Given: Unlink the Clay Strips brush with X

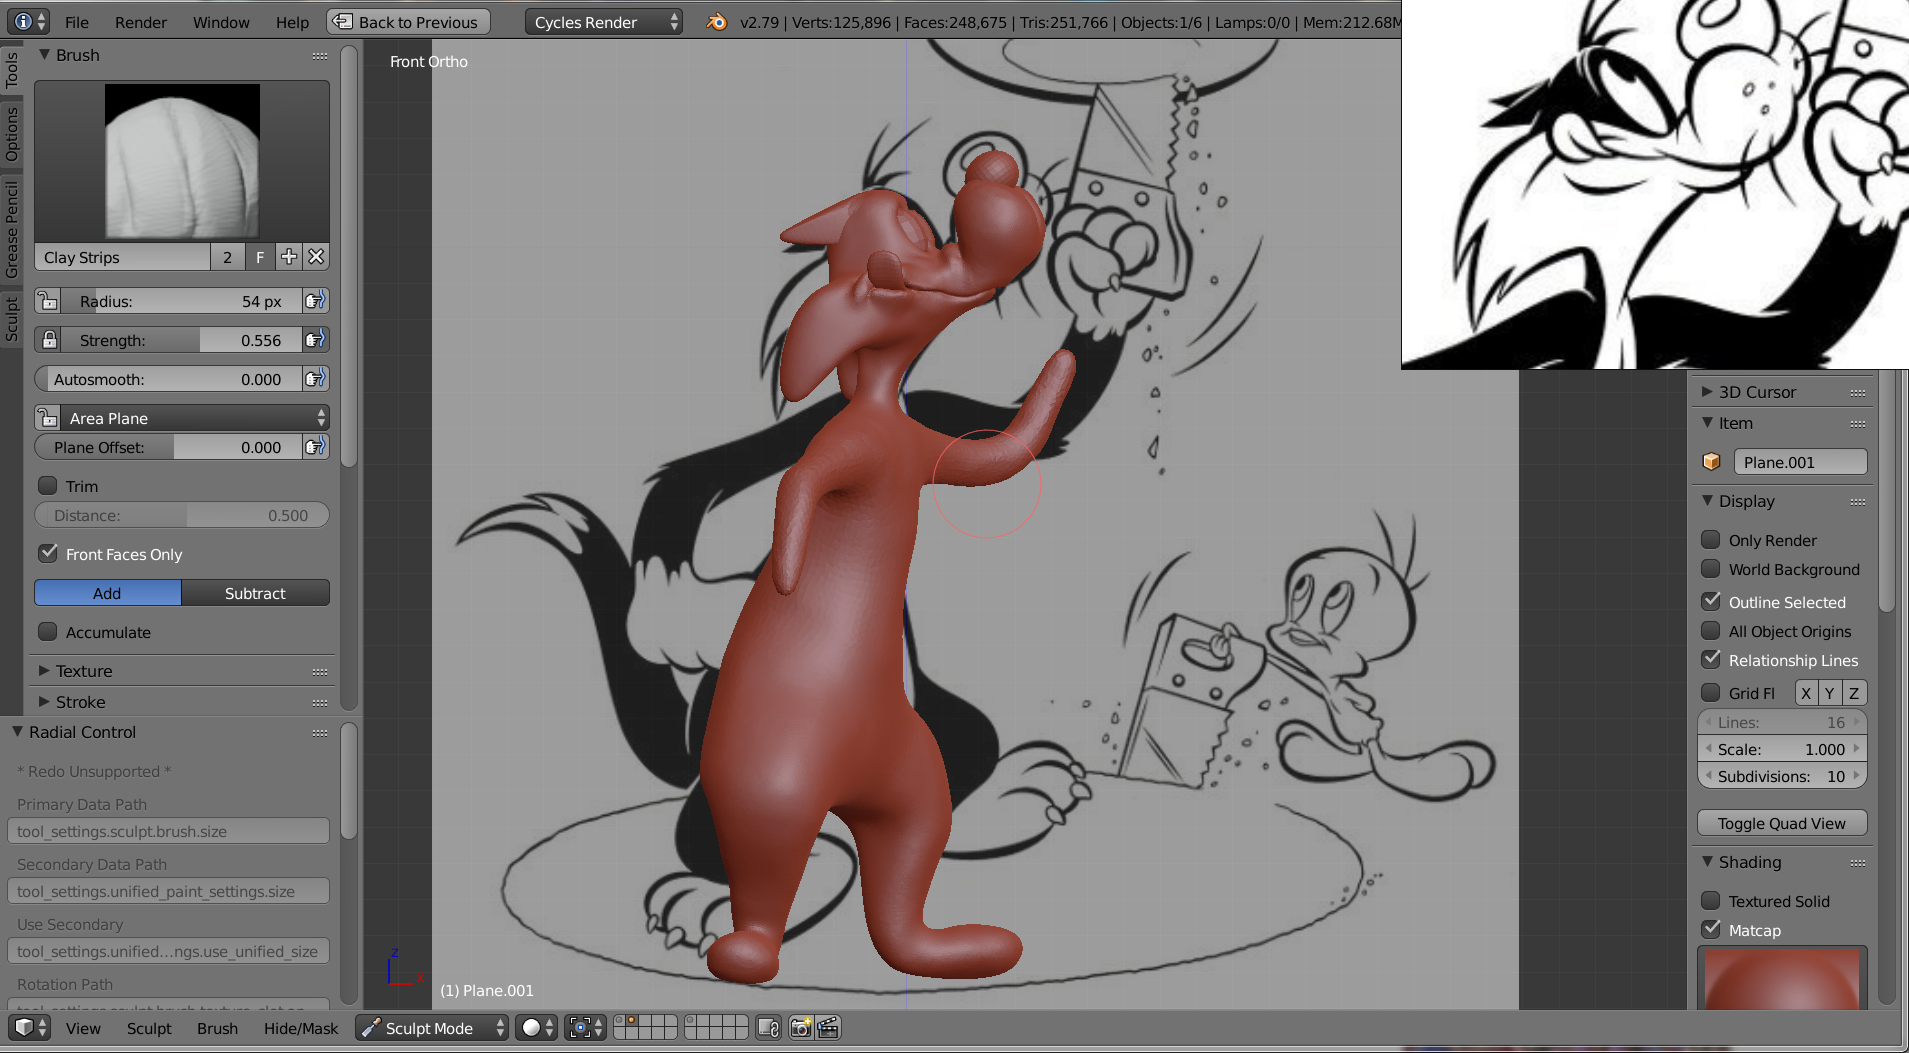Looking at the screenshot, I should (x=316, y=257).
